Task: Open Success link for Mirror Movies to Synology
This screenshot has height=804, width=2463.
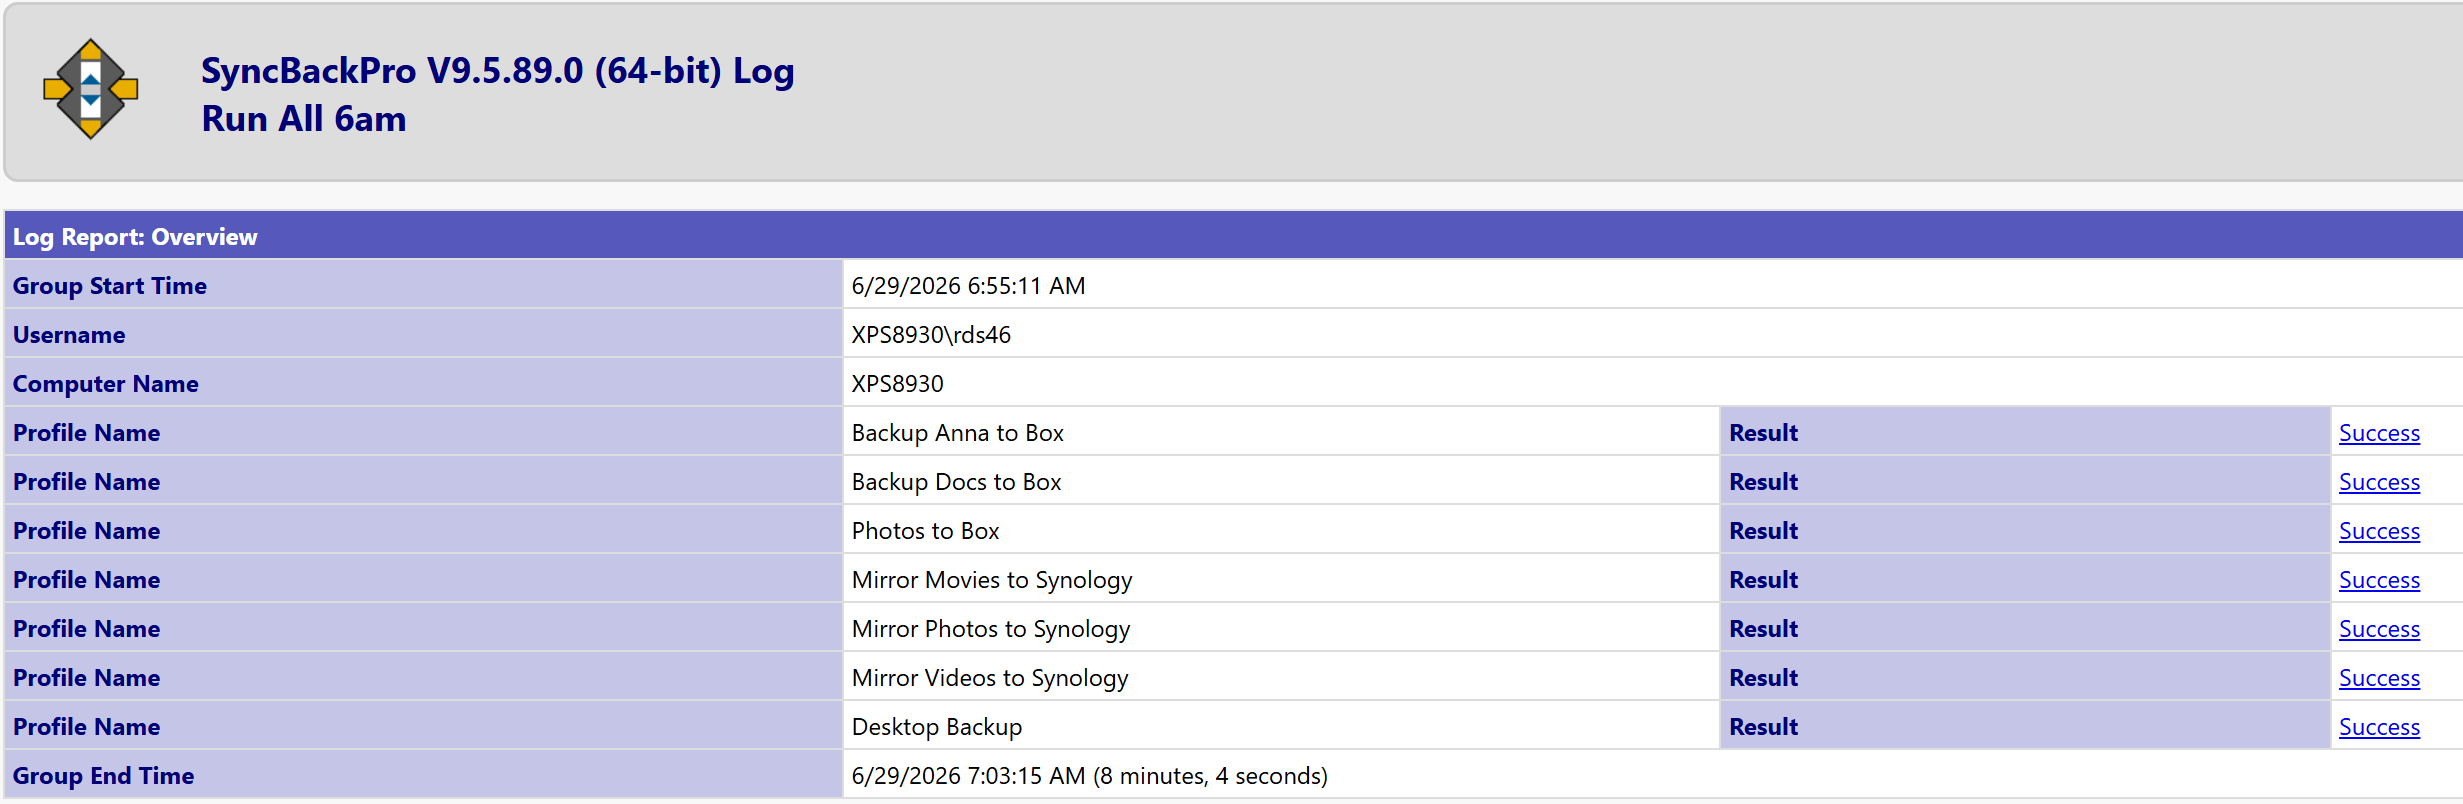Action: coord(2379,580)
